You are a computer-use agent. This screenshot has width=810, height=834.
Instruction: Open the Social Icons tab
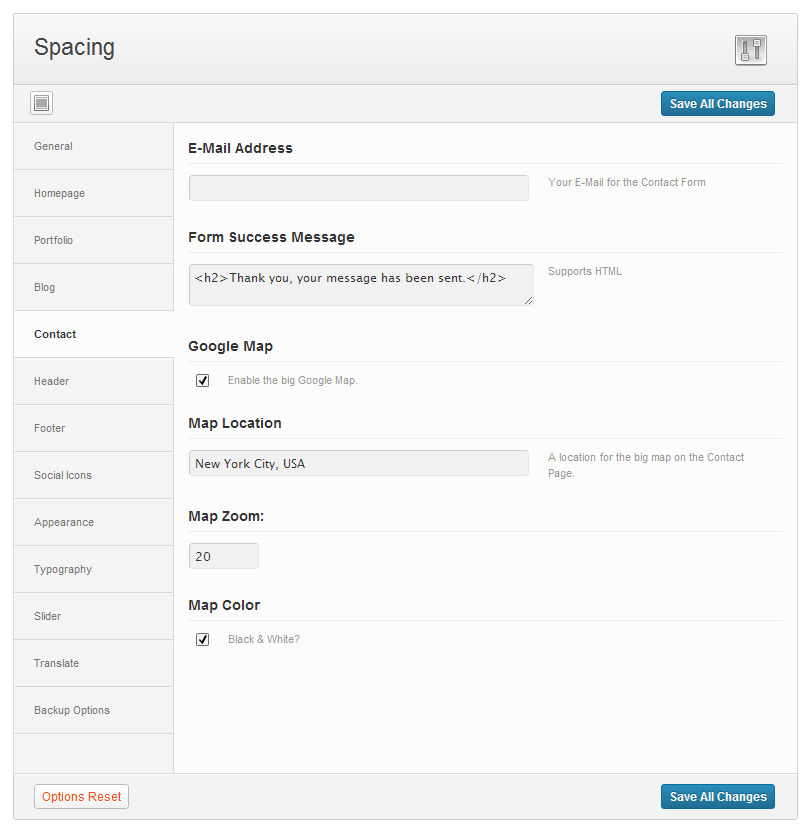click(x=94, y=476)
